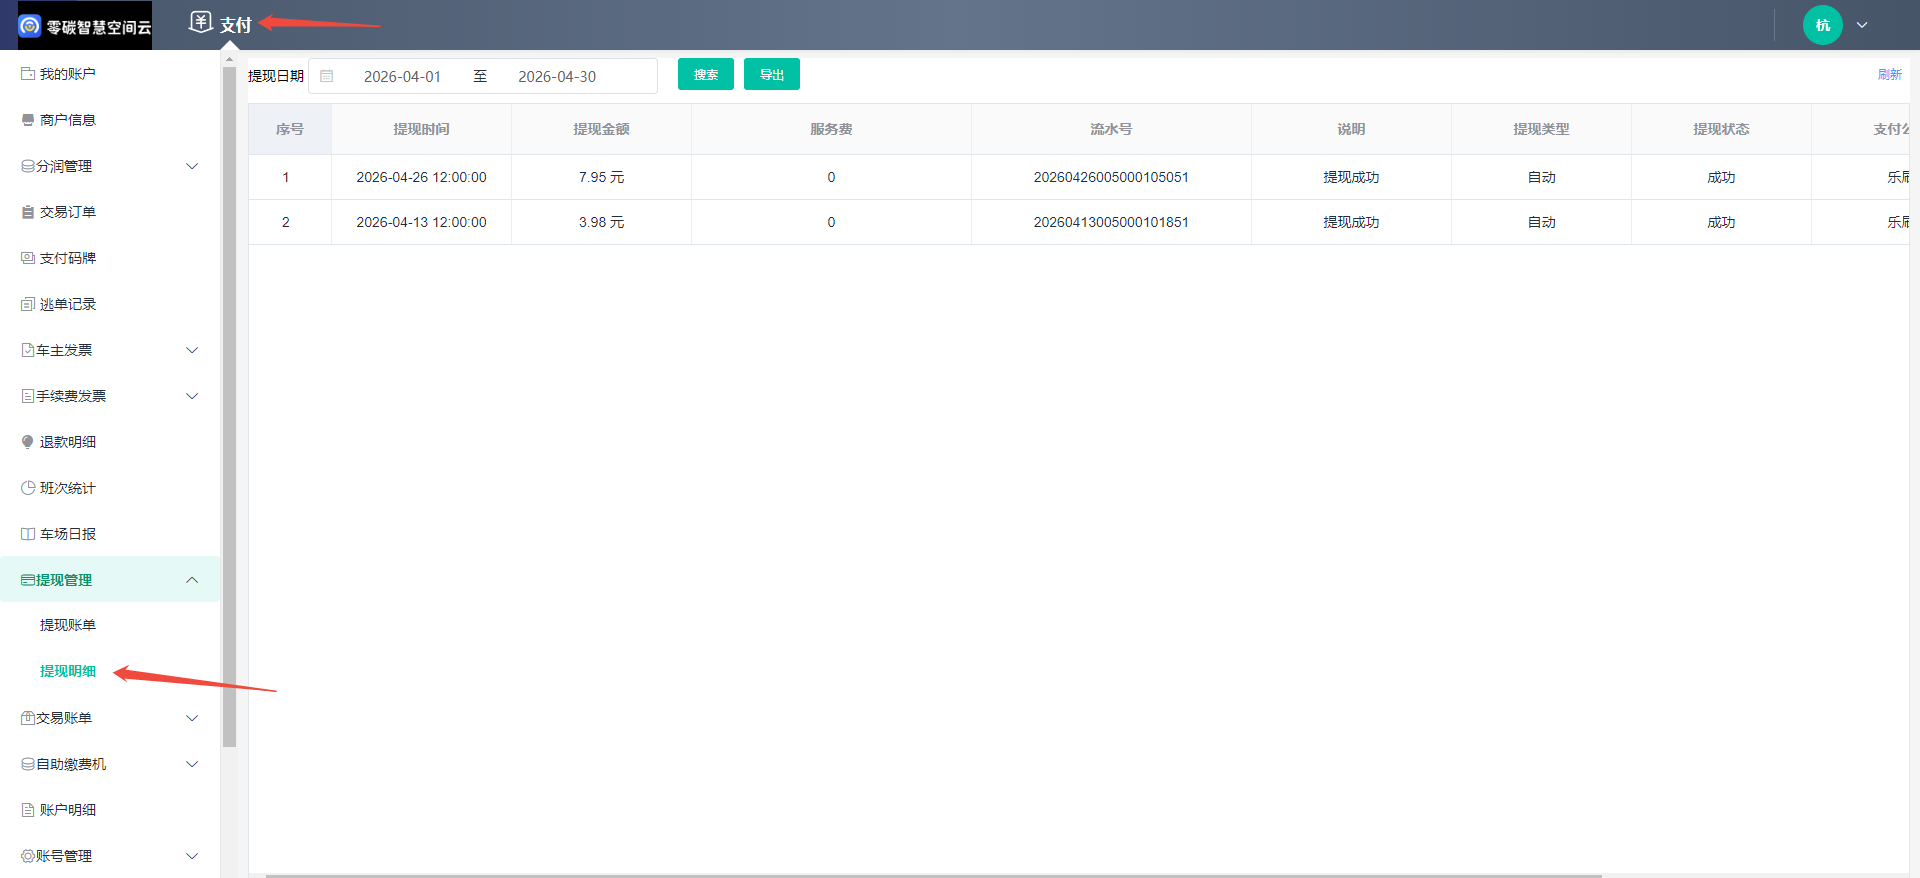Click the 退款明细 icon in sidebar
Screen dimensions: 1920x878
tap(28, 442)
